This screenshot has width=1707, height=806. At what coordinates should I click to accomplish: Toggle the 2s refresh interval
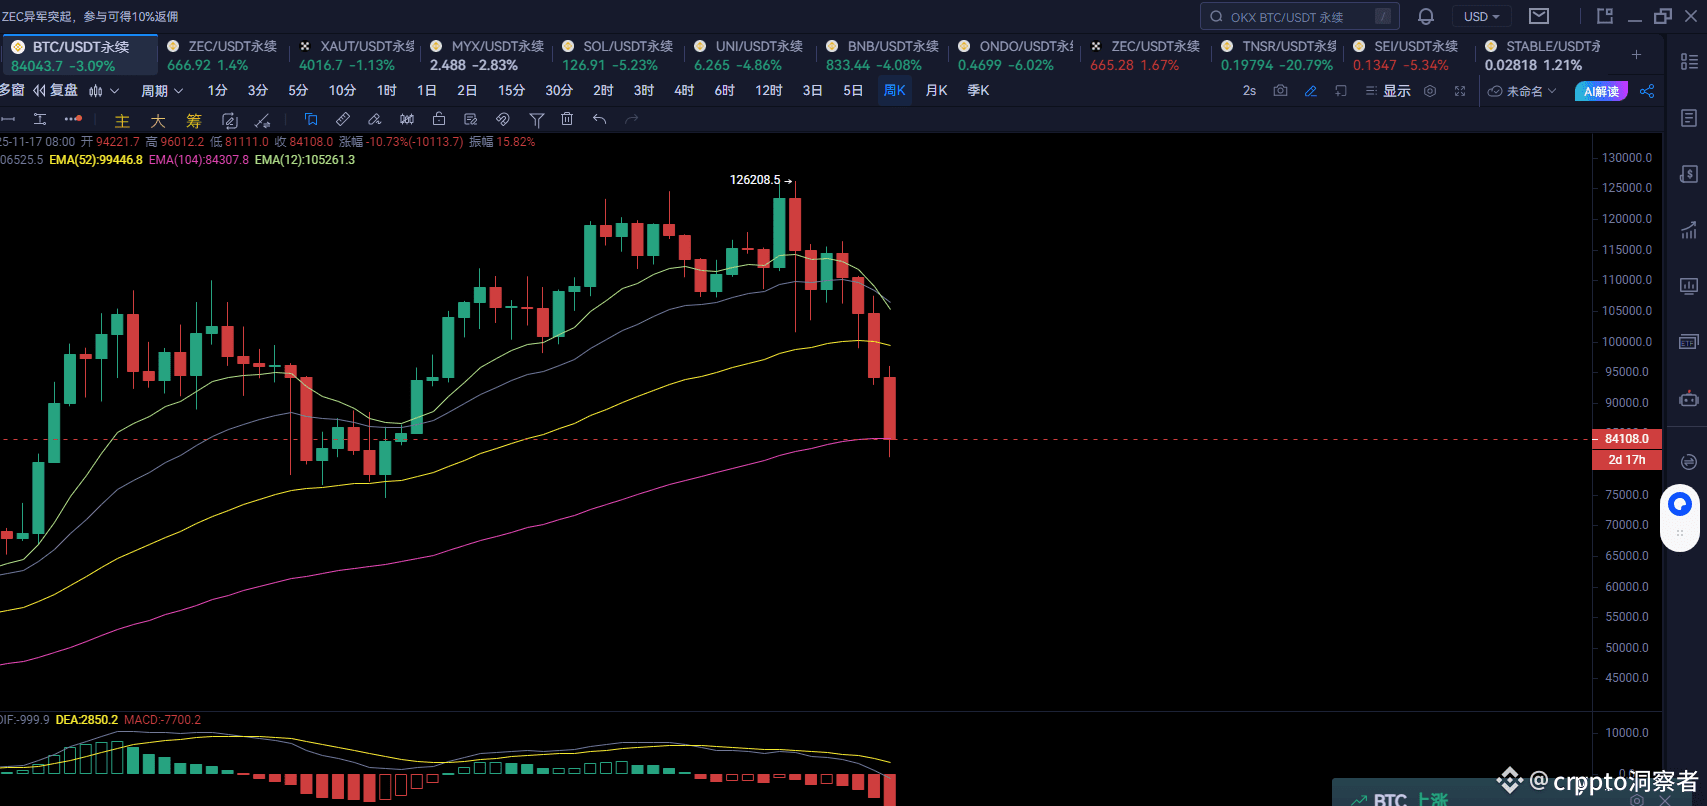coord(1249,91)
